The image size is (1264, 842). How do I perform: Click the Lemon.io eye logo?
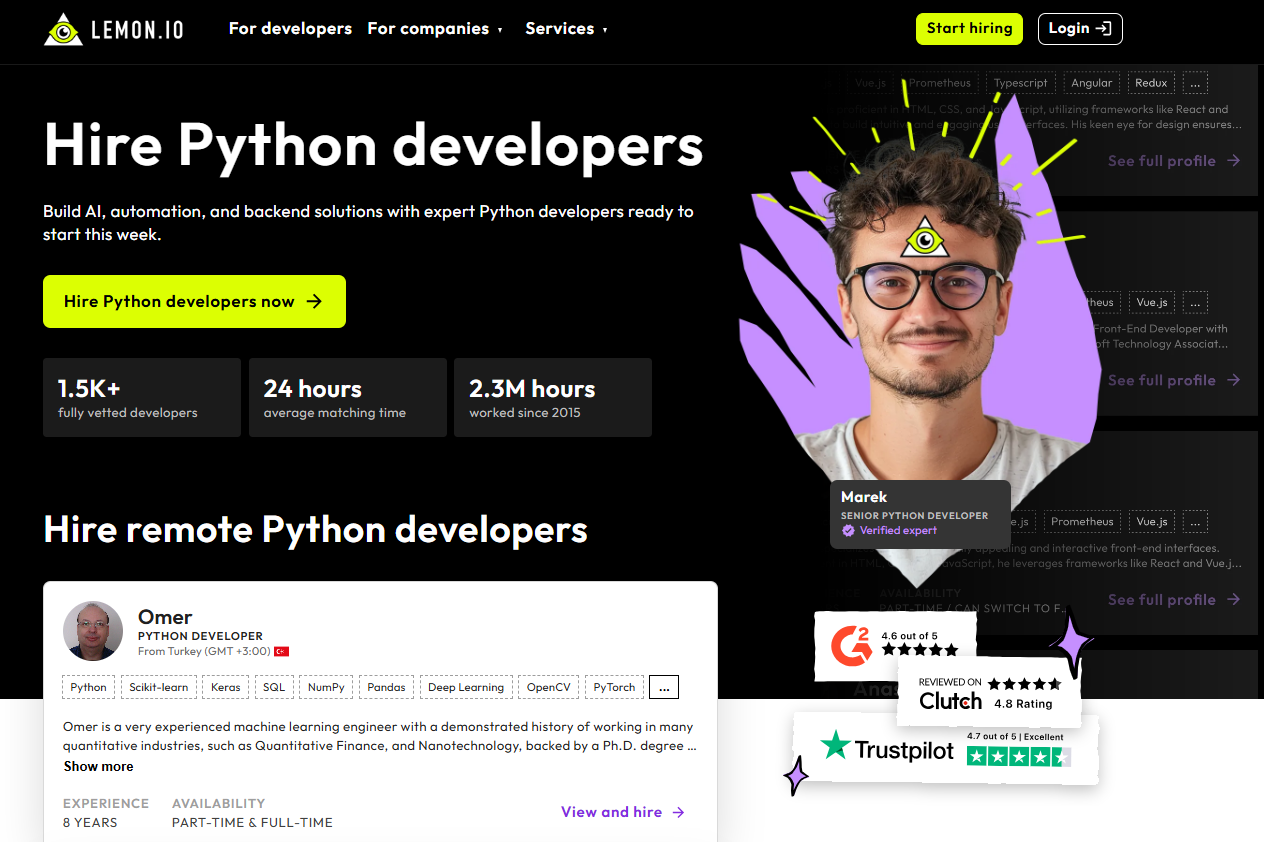coord(64,29)
